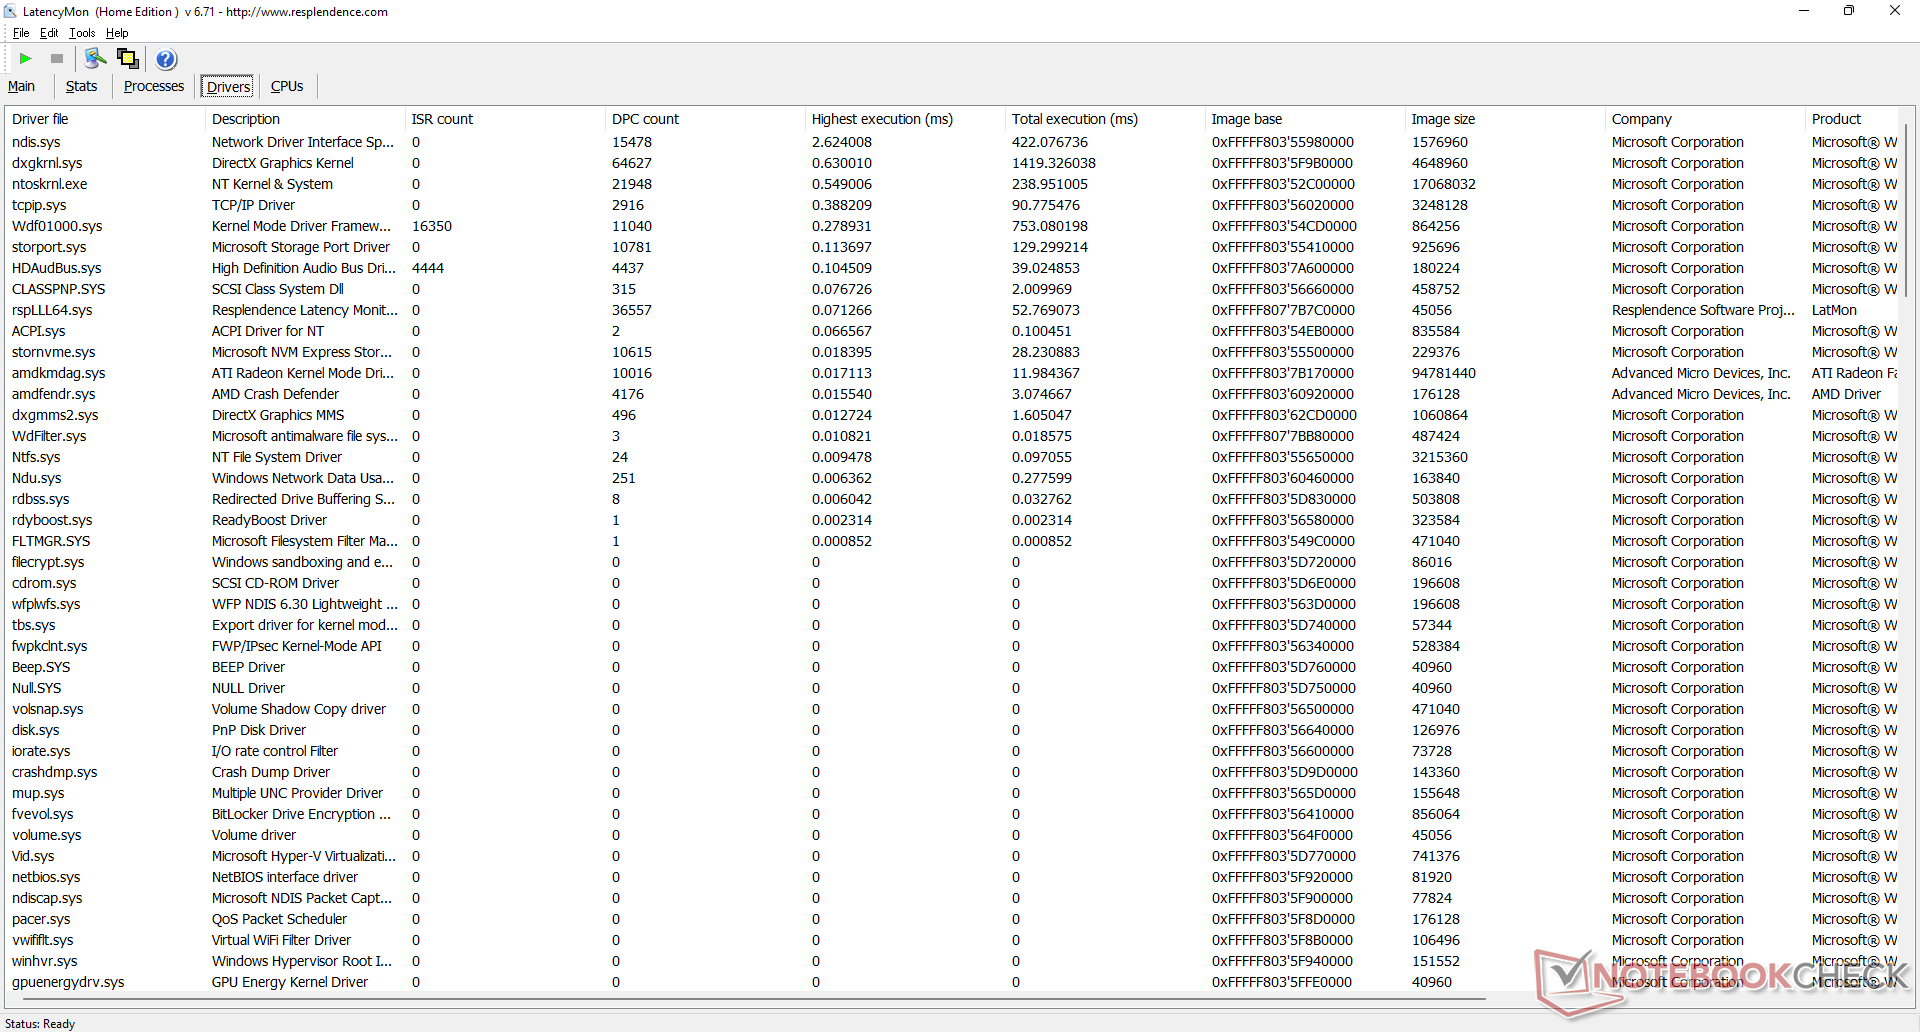Sort by Product column header
The image size is (1920, 1032).
[x=1851, y=119]
